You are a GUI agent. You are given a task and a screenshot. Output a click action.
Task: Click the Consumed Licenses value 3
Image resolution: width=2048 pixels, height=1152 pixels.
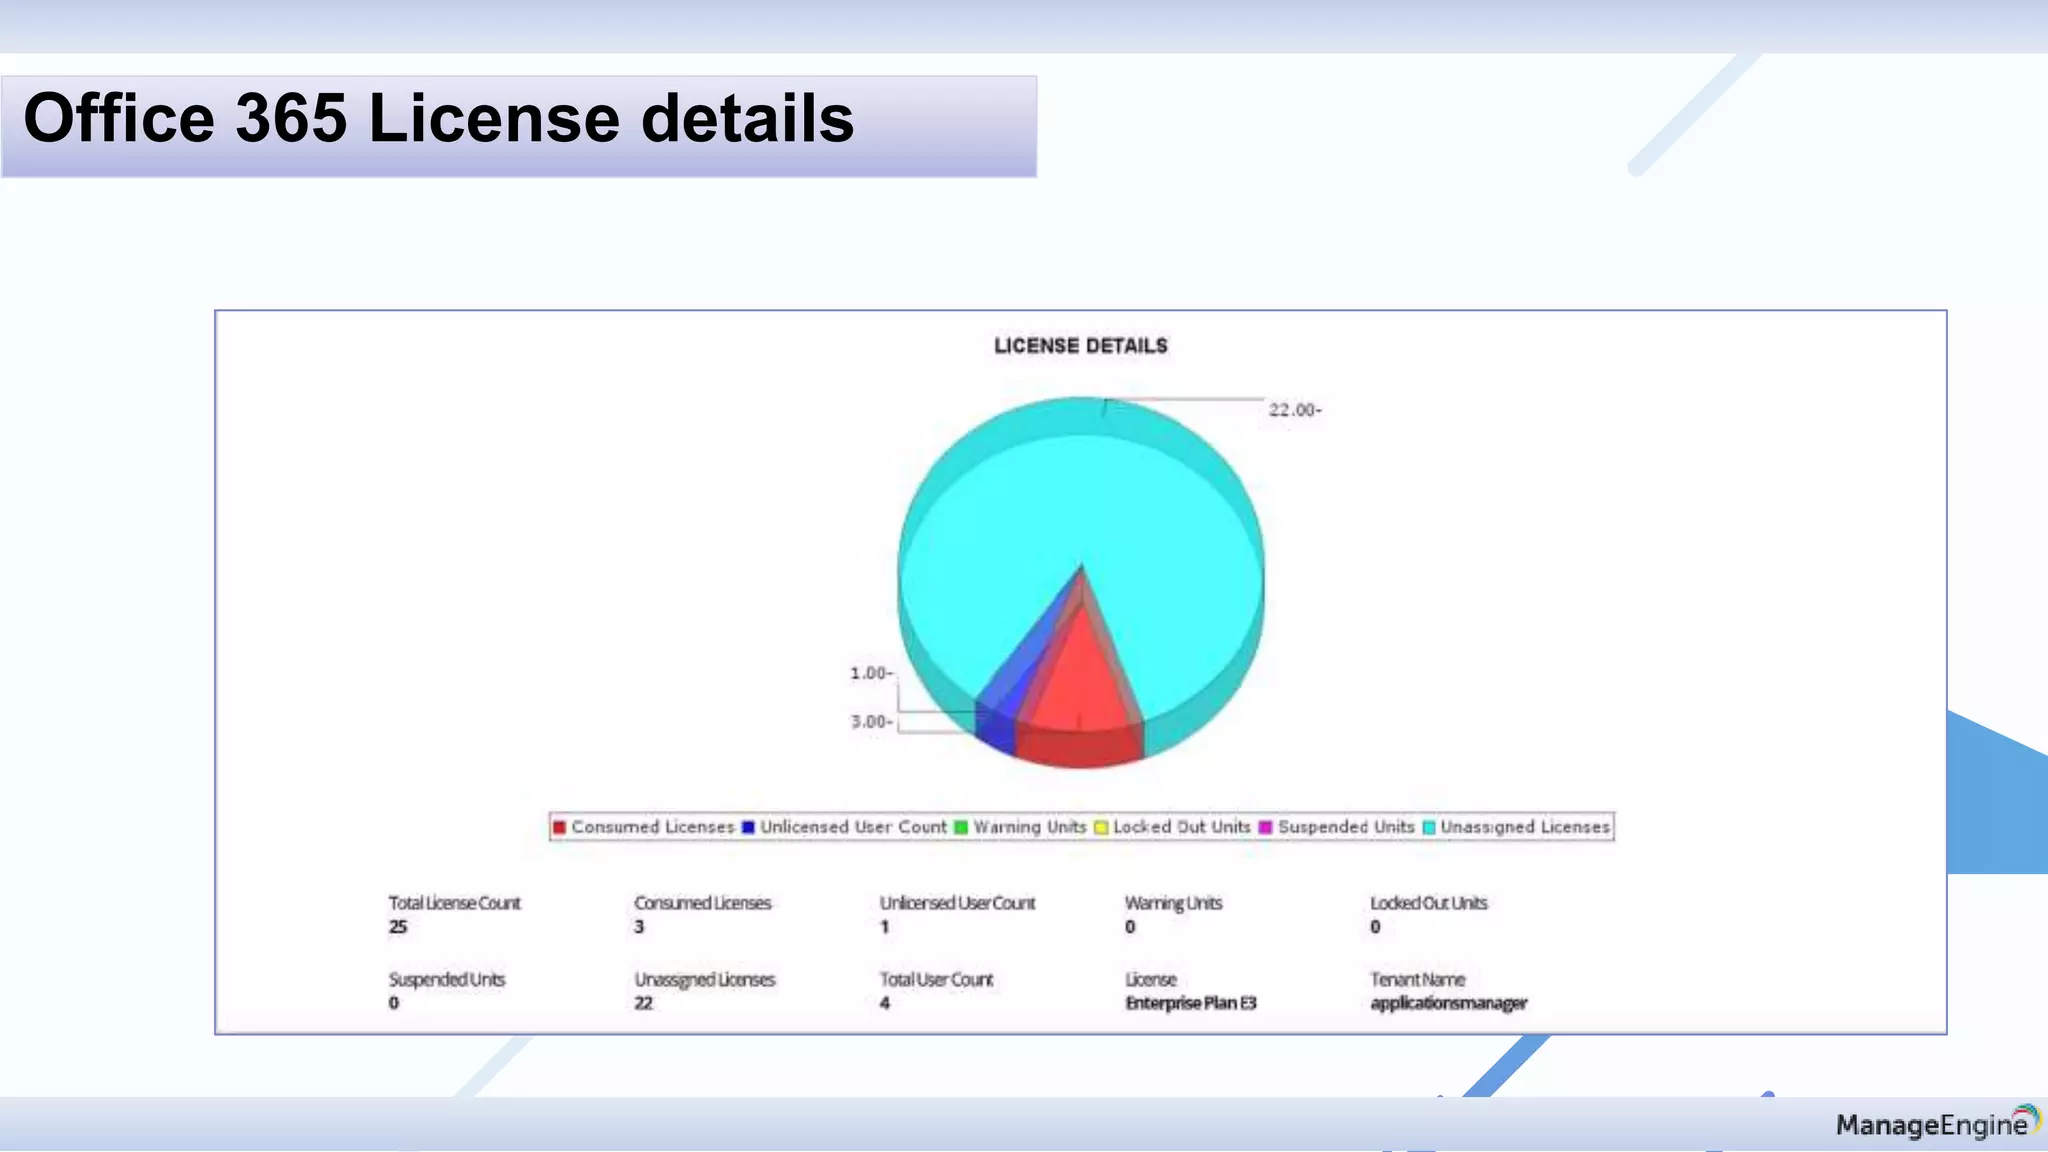point(639,927)
